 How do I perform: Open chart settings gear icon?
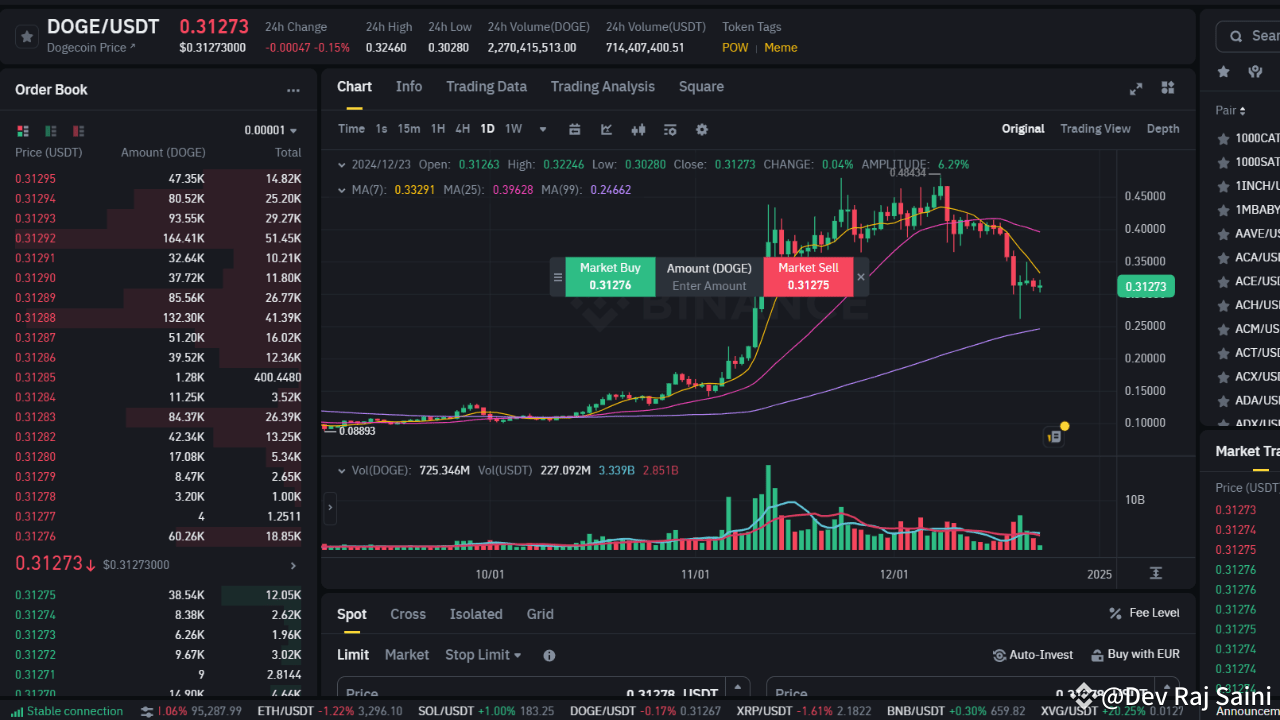(x=702, y=129)
